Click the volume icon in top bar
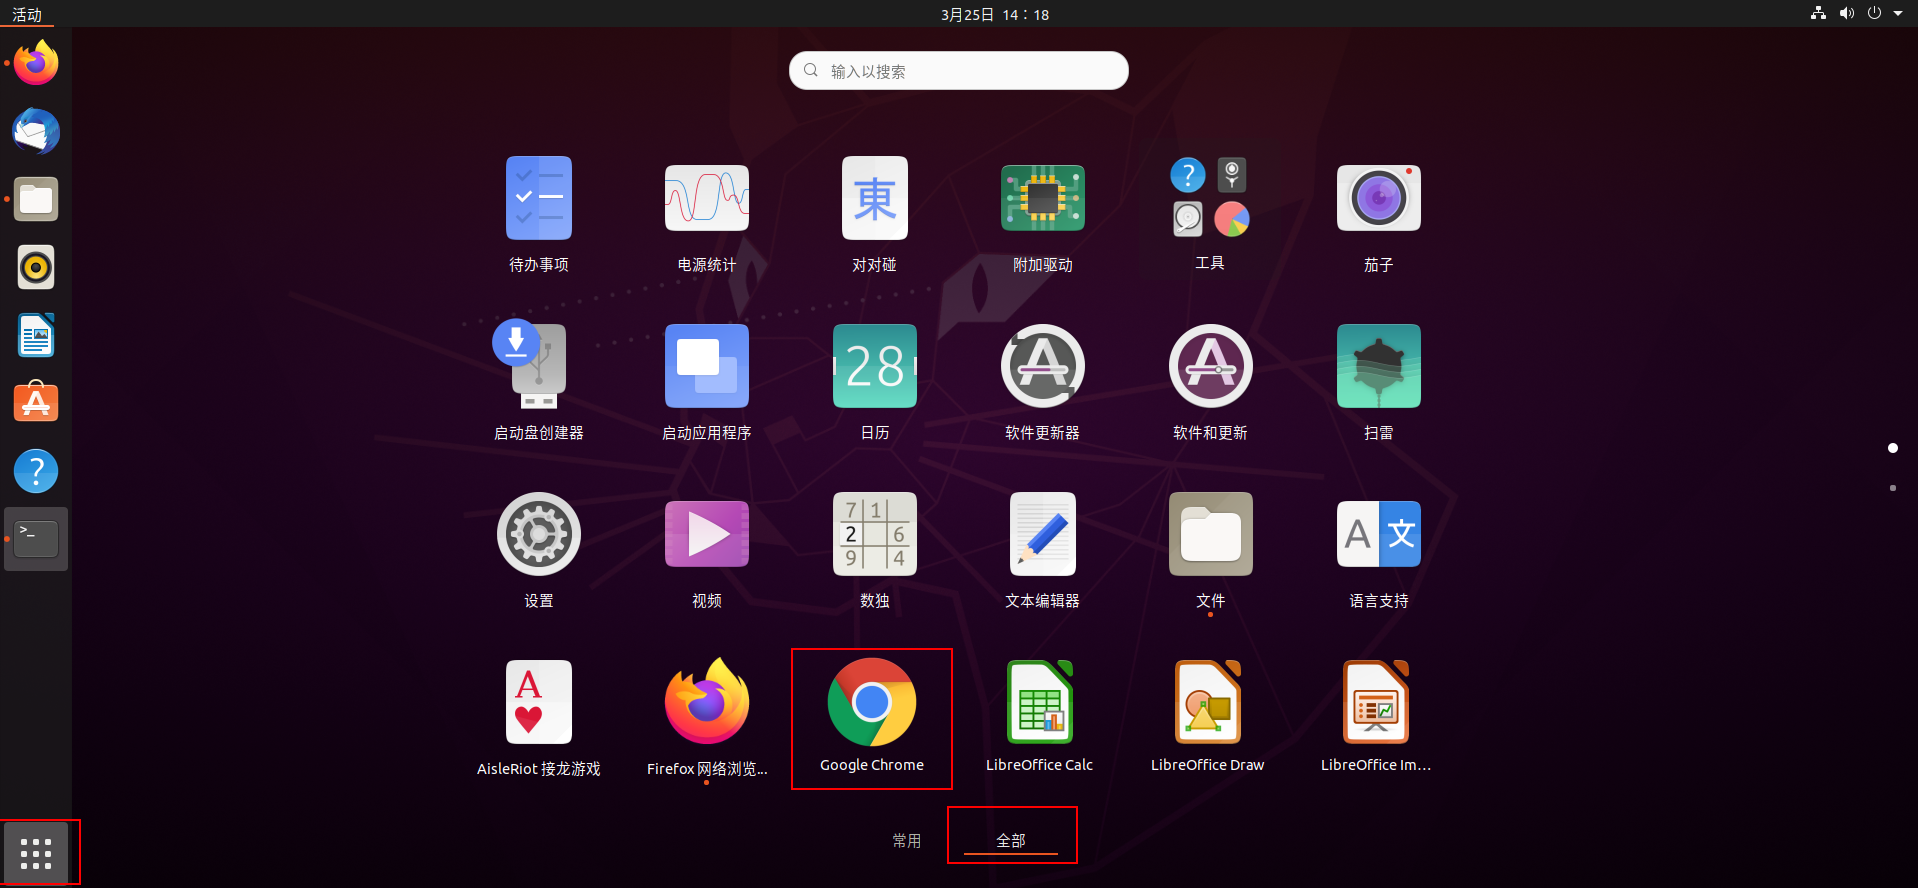 coord(1846,14)
